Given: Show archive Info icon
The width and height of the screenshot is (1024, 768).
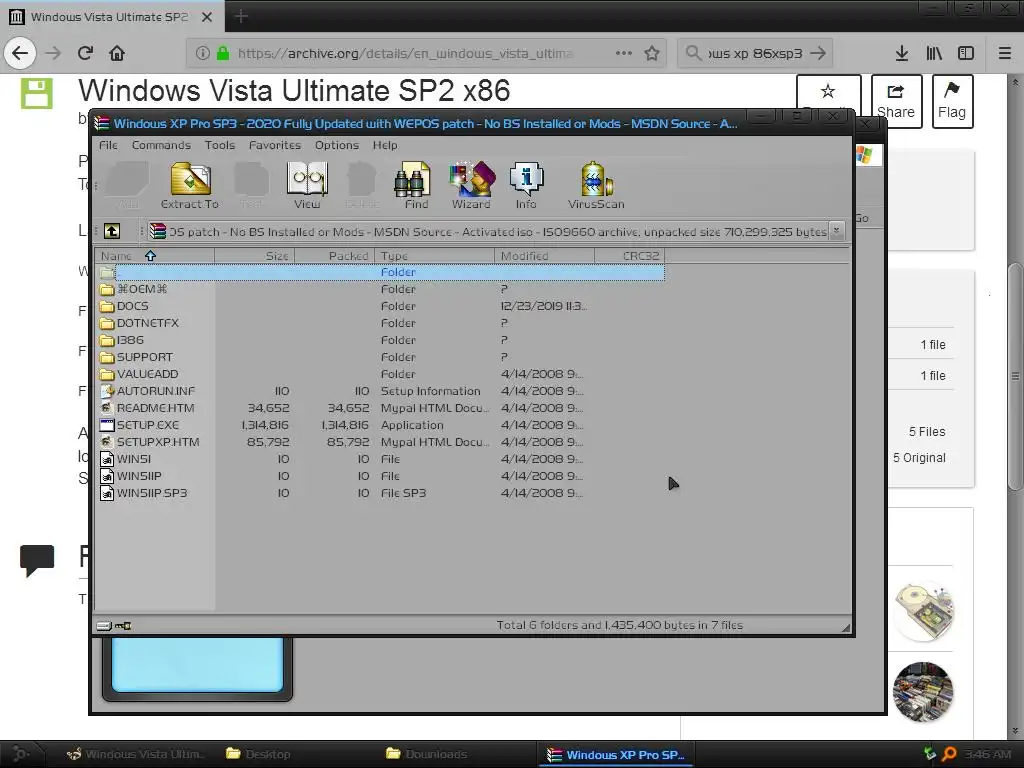Looking at the screenshot, I should (x=526, y=185).
